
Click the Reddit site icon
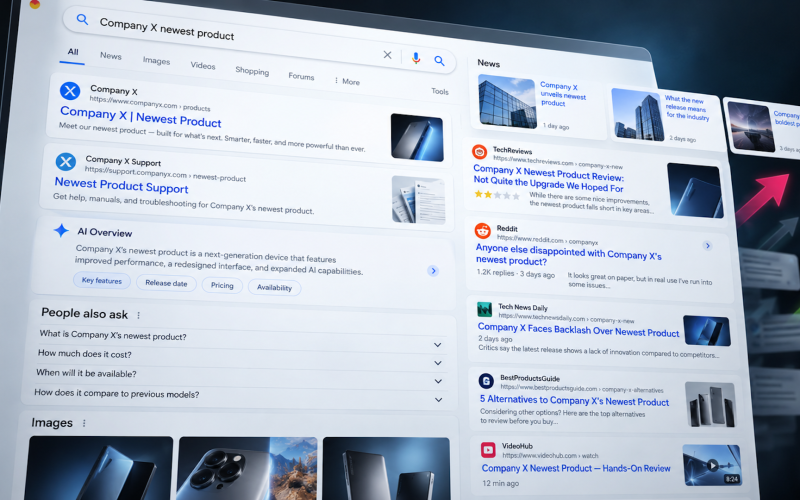pos(482,231)
